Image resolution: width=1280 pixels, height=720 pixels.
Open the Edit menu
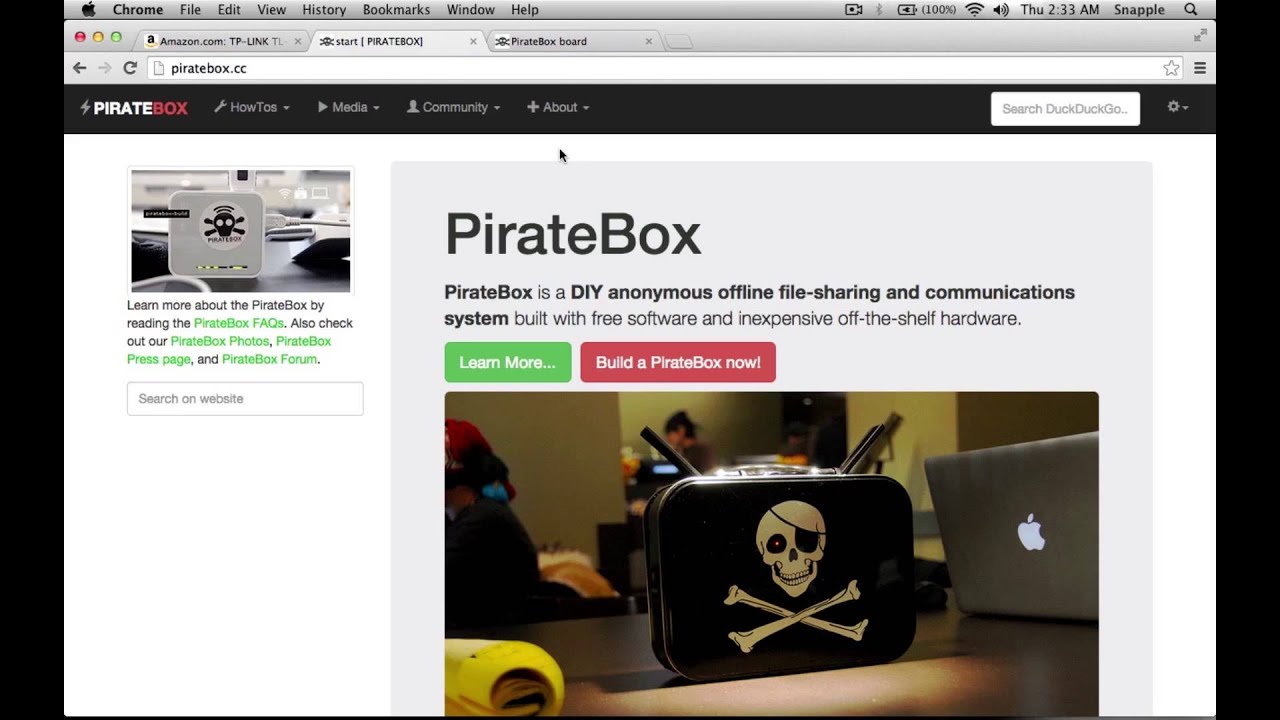[229, 9]
